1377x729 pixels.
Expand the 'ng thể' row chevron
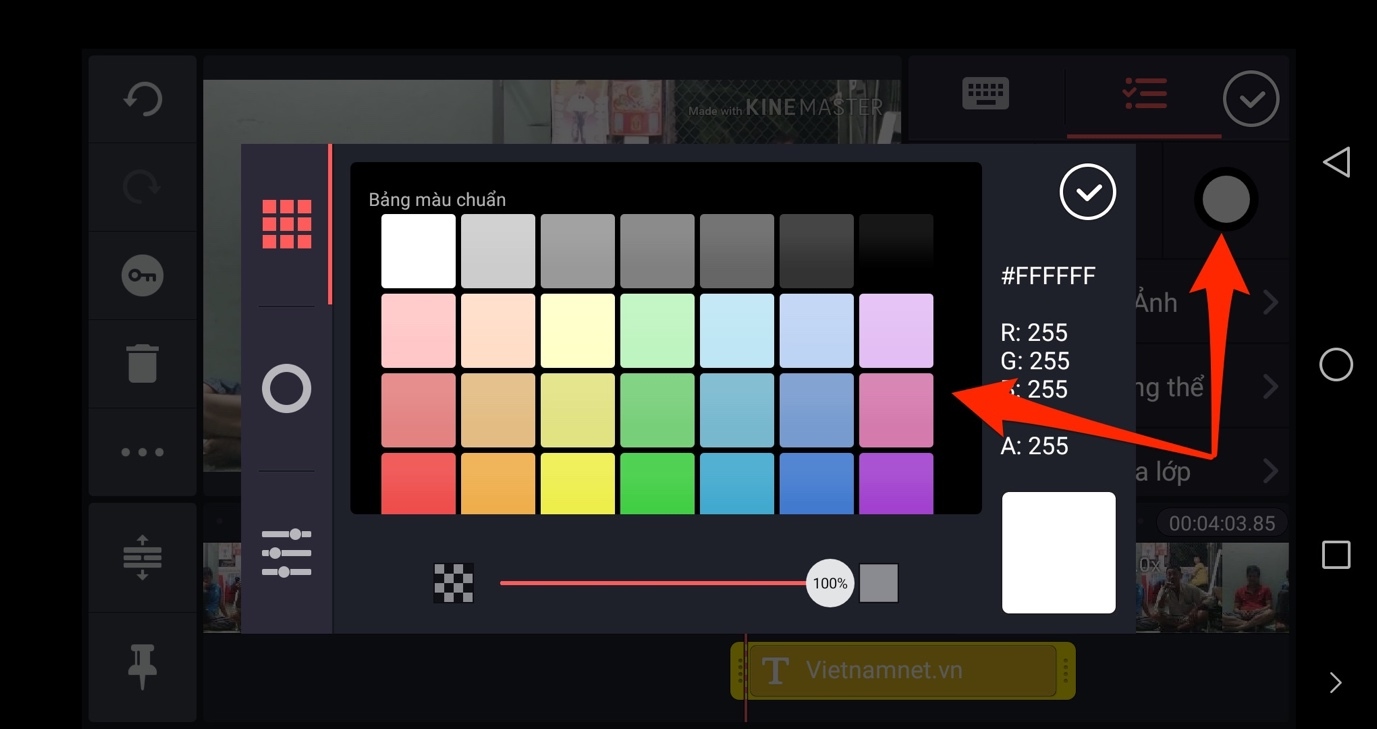pos(1270,386)
